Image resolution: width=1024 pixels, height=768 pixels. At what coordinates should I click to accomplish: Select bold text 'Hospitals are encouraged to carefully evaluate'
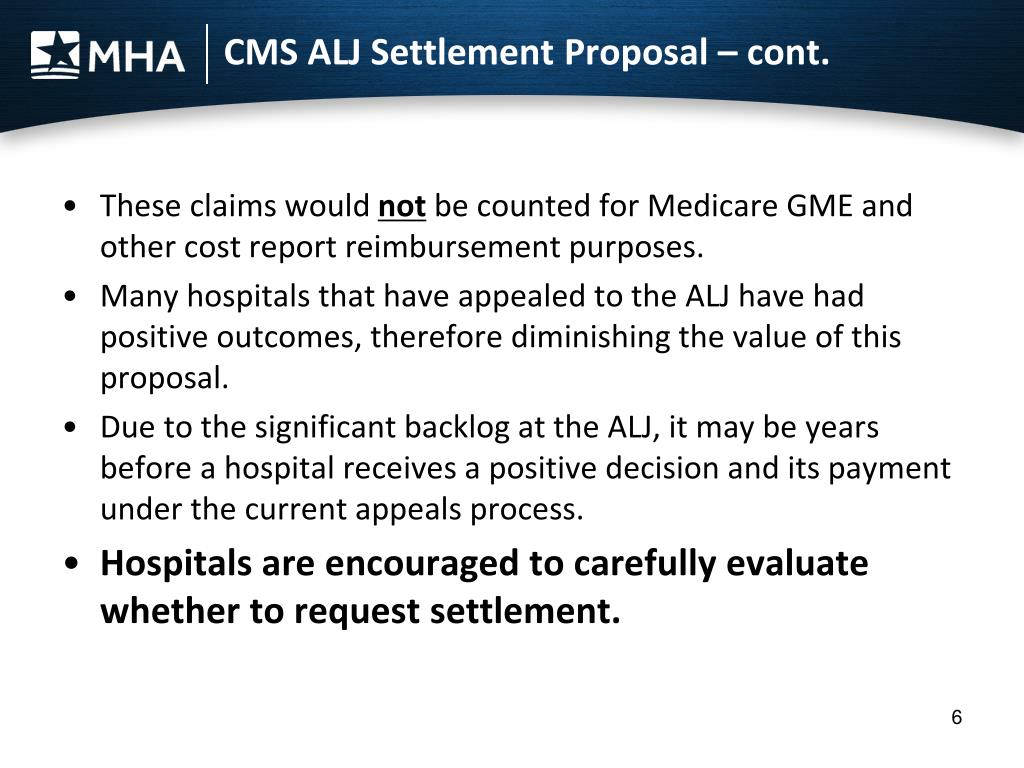pos(484,564)
